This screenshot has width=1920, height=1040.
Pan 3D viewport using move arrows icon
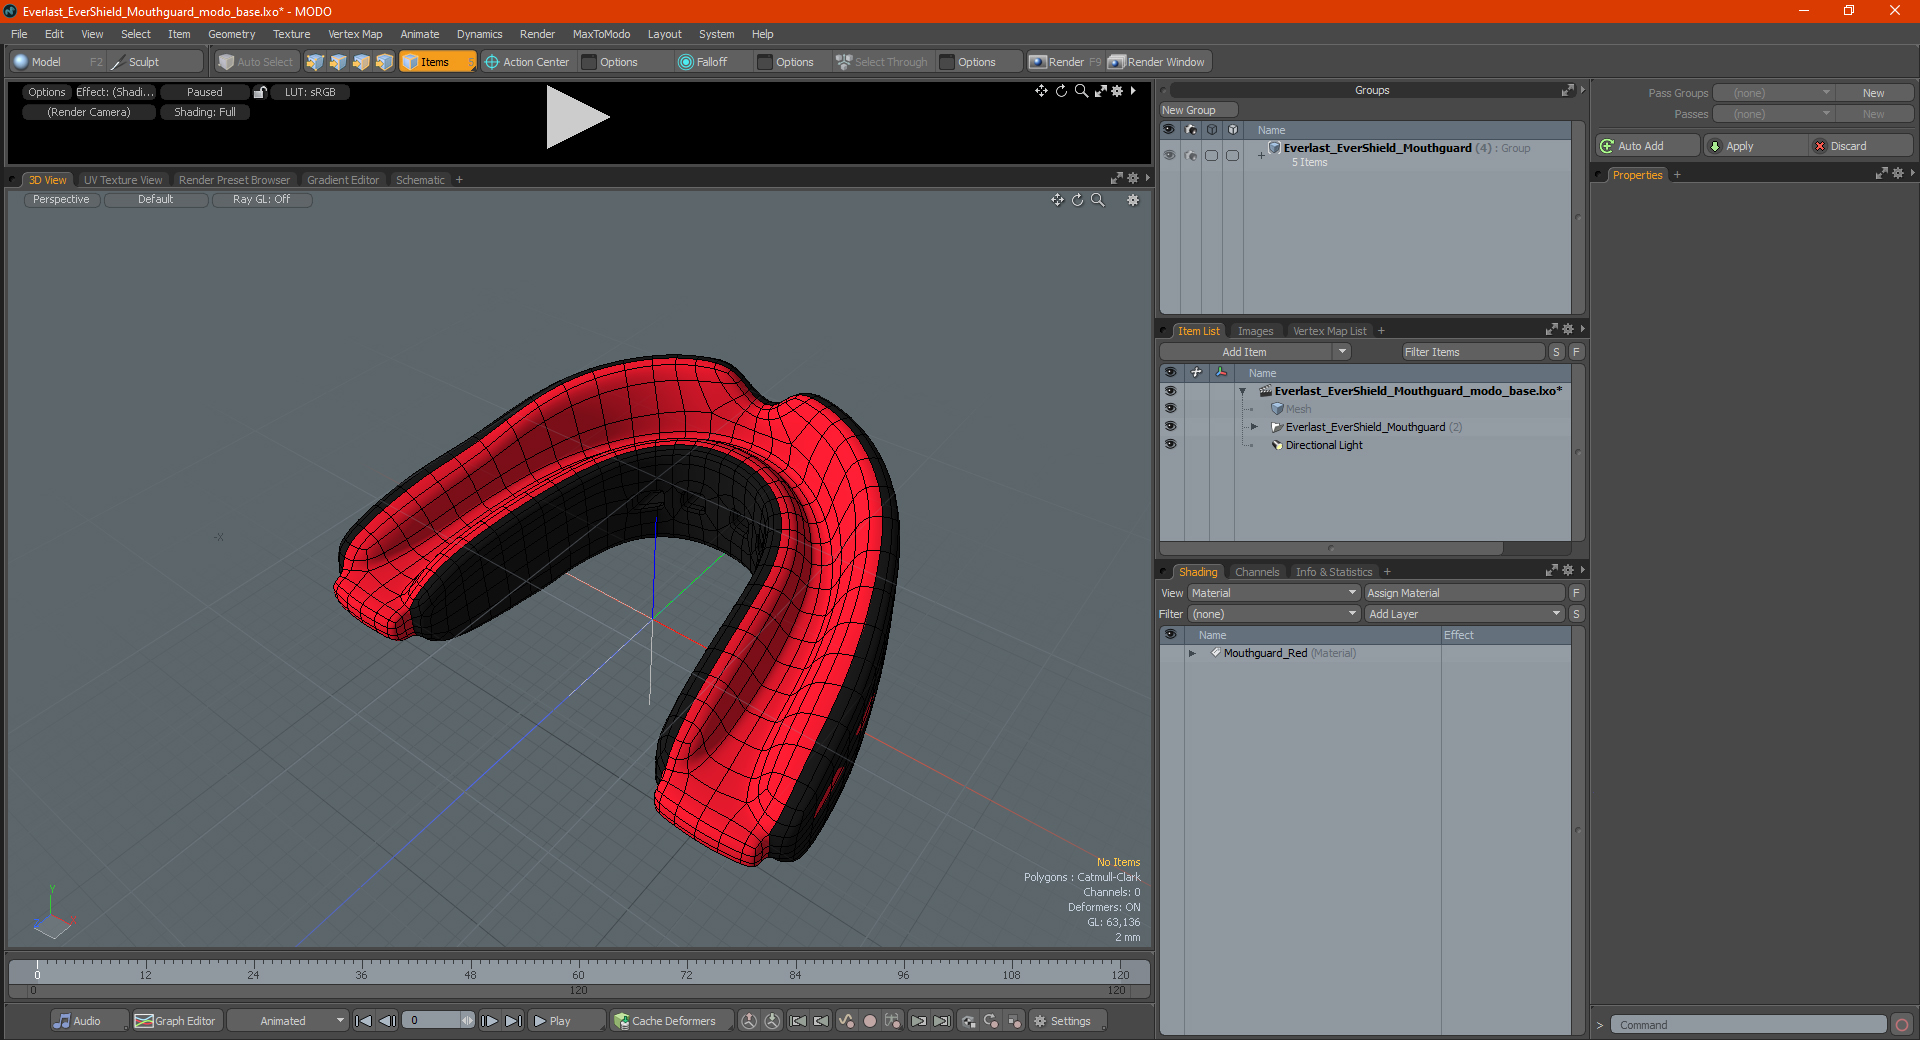tap(1057, 200)
